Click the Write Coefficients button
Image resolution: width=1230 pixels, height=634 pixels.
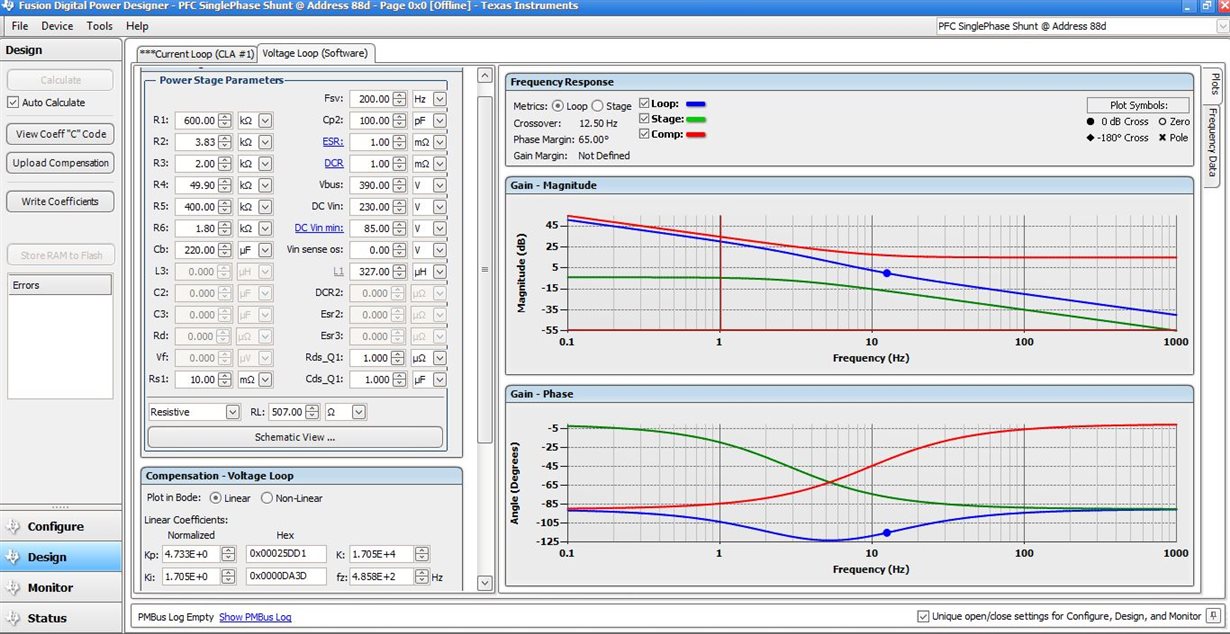61,201
